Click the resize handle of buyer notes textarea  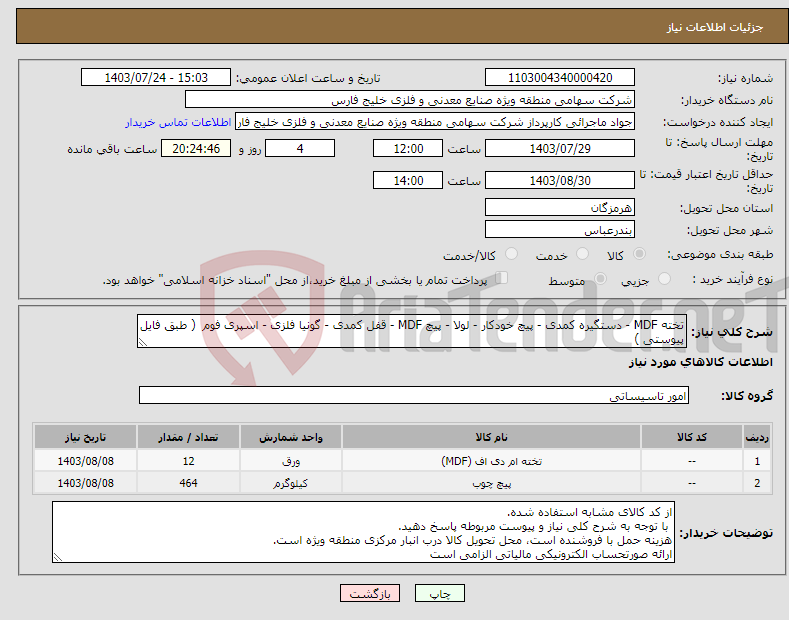click(x=58, y=557)
